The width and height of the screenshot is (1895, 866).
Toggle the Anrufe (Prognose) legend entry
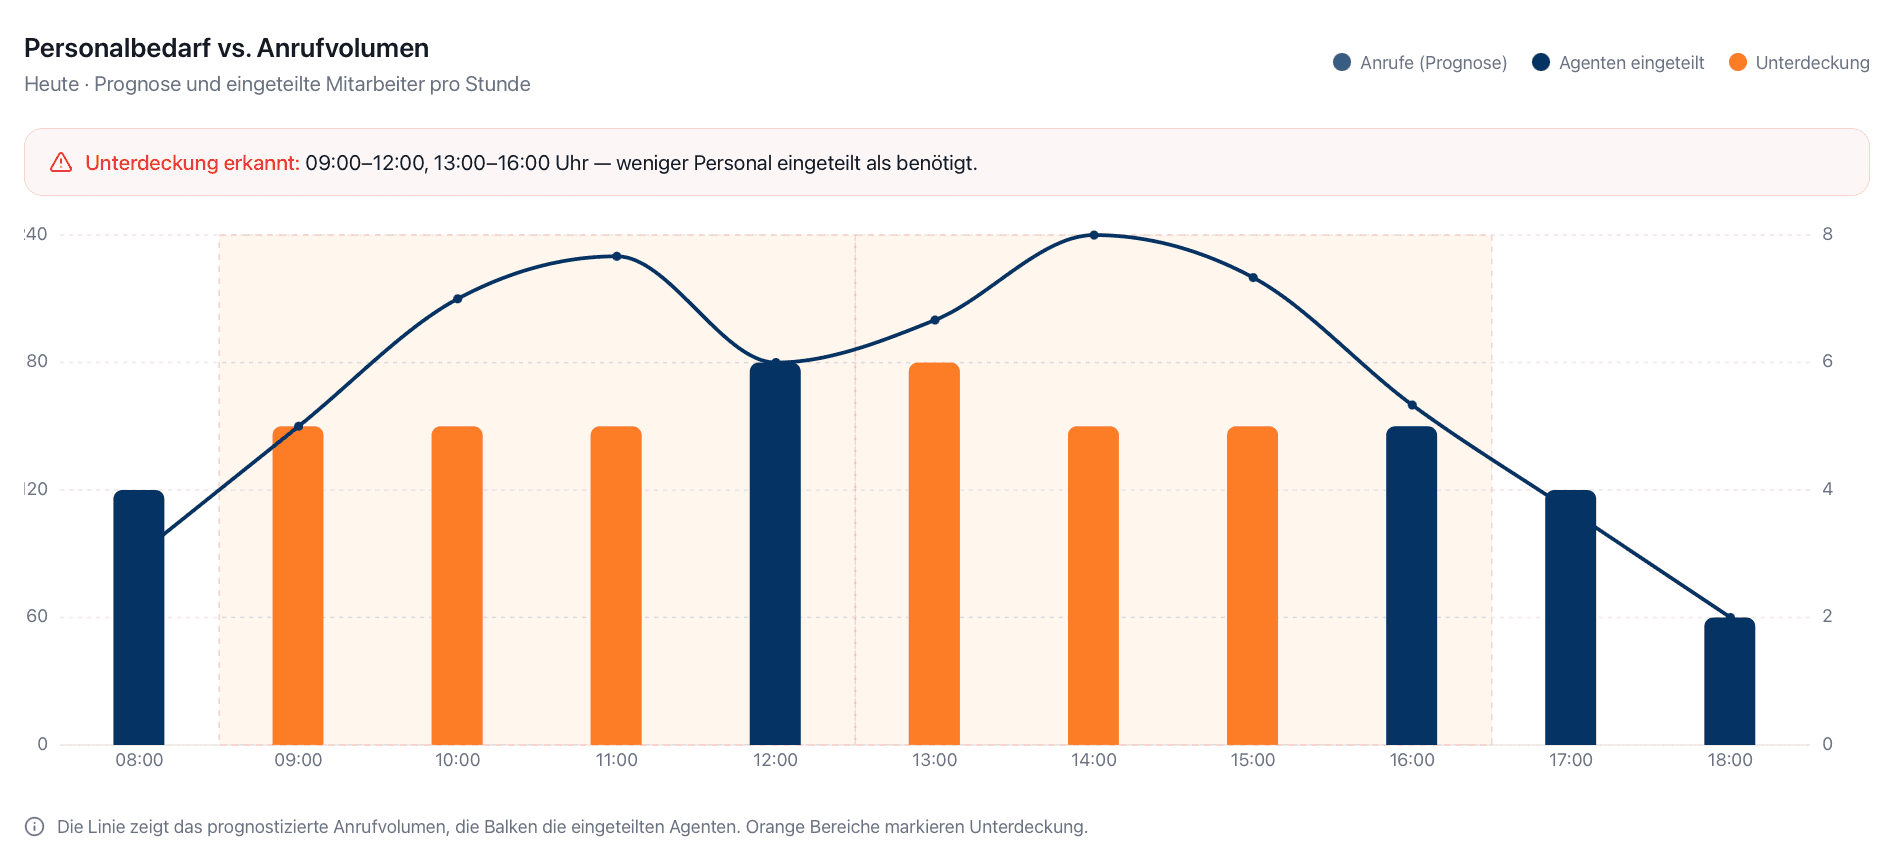click(1420, 63)
